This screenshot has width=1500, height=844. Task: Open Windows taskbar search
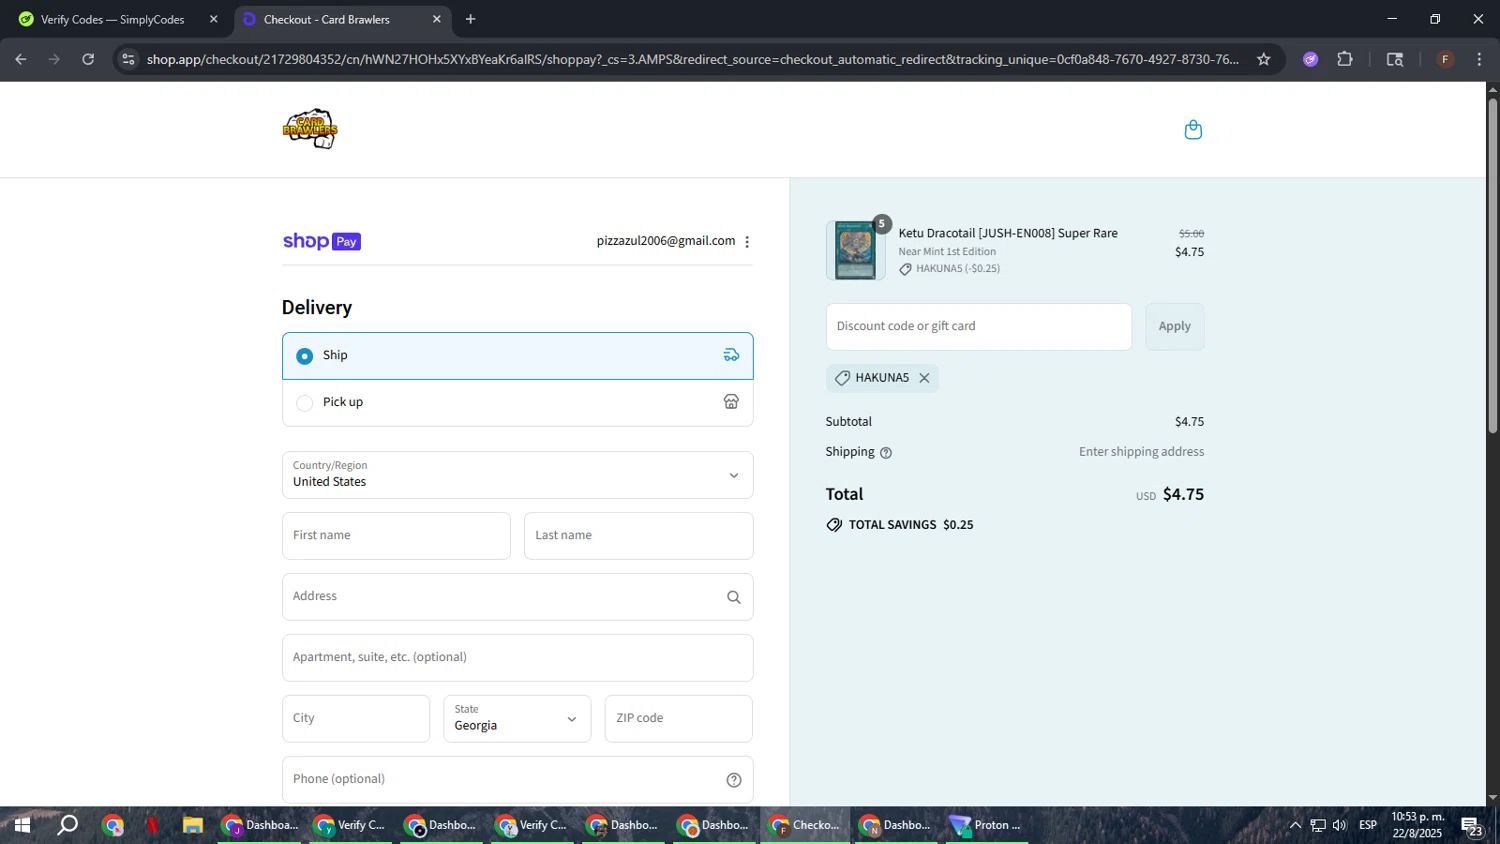click(67, 826)
